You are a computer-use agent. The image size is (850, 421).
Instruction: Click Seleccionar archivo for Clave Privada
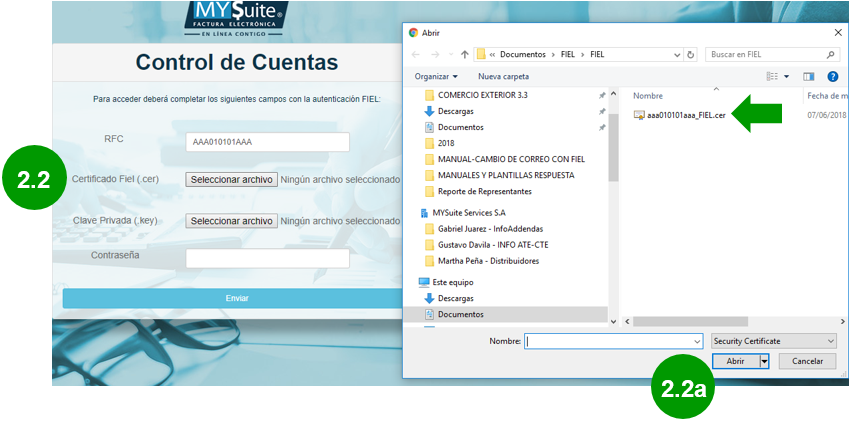[x=231, y=221]
